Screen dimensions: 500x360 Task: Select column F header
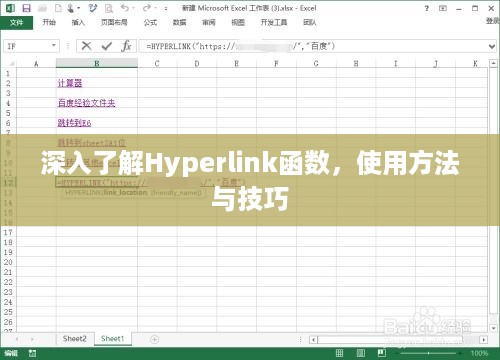(x=276, y=63)
